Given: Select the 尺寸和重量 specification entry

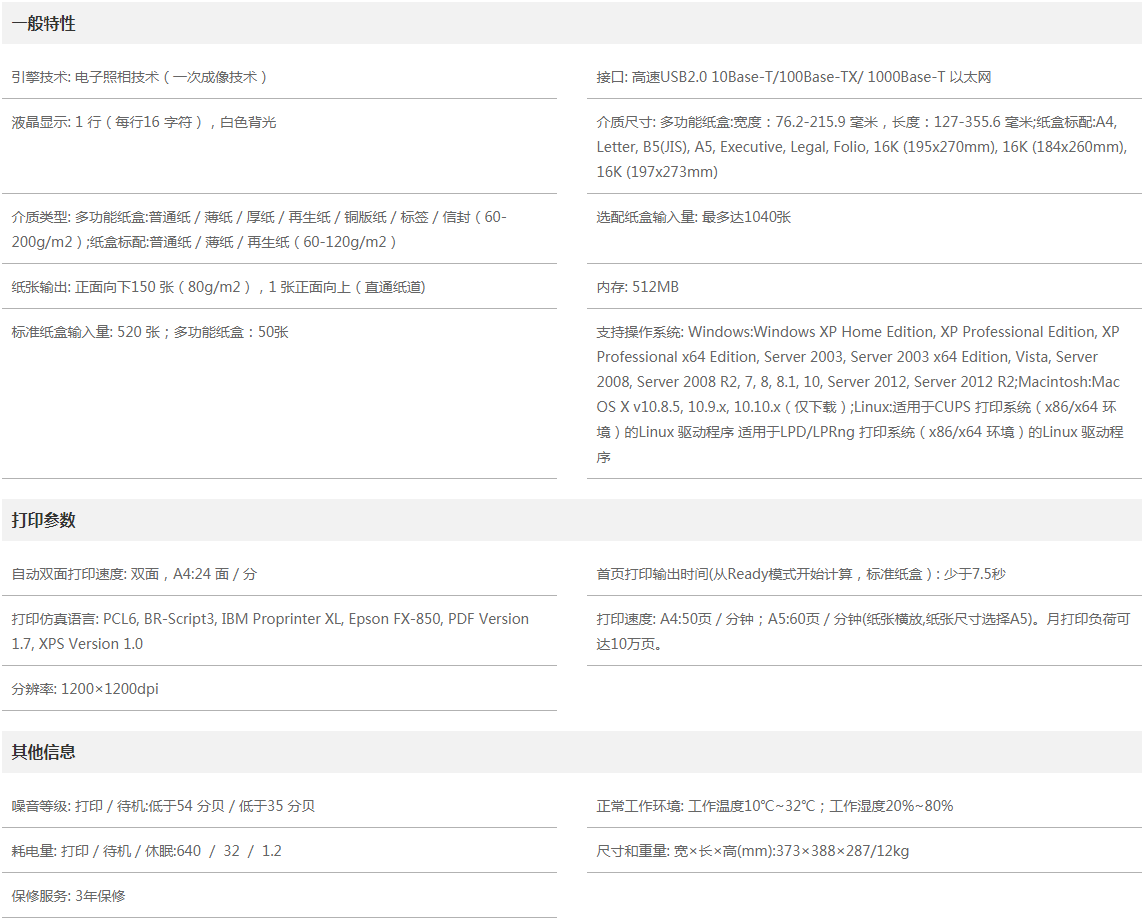Looking at the screenshot, I should click(752, 851).
